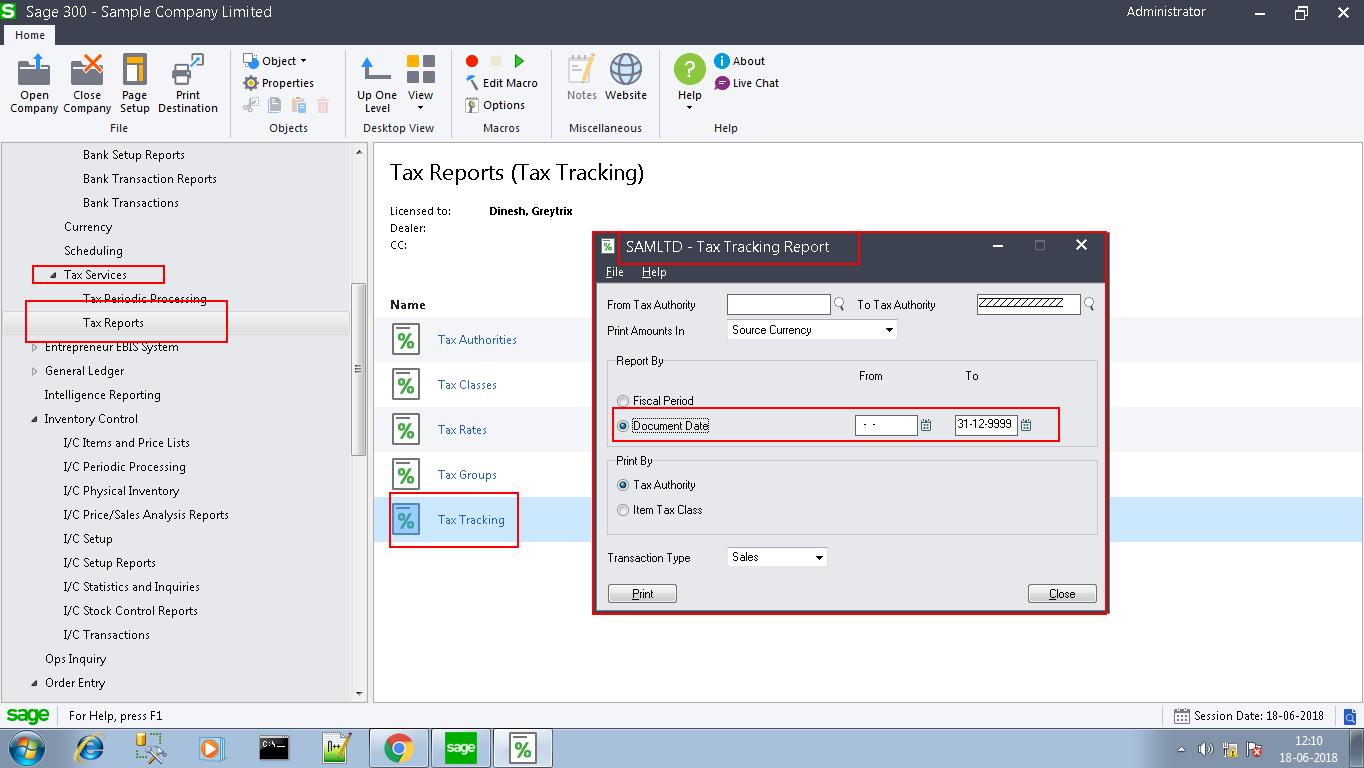Click in the To Tax Authority field
Viewport: 1364px width, 768px height.
click(x=1028, y=305)
